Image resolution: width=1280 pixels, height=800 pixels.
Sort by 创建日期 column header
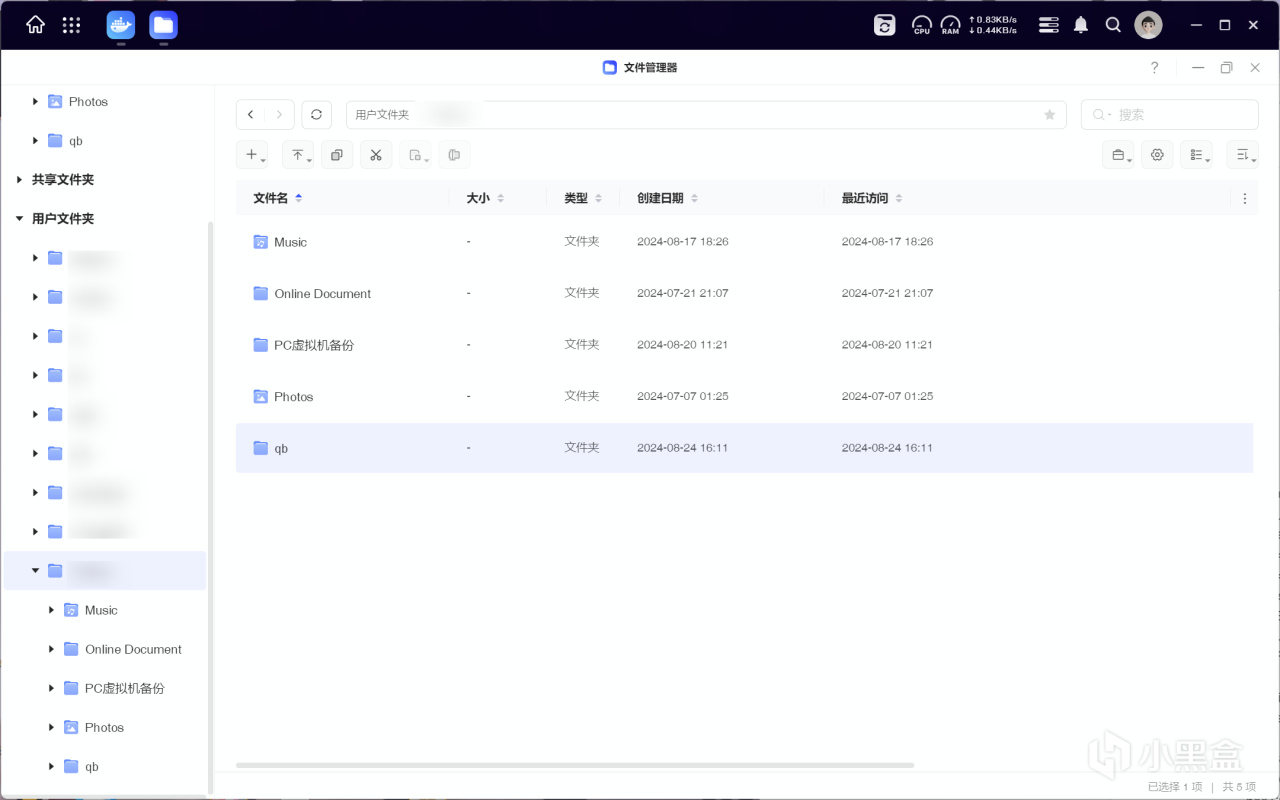660,198
